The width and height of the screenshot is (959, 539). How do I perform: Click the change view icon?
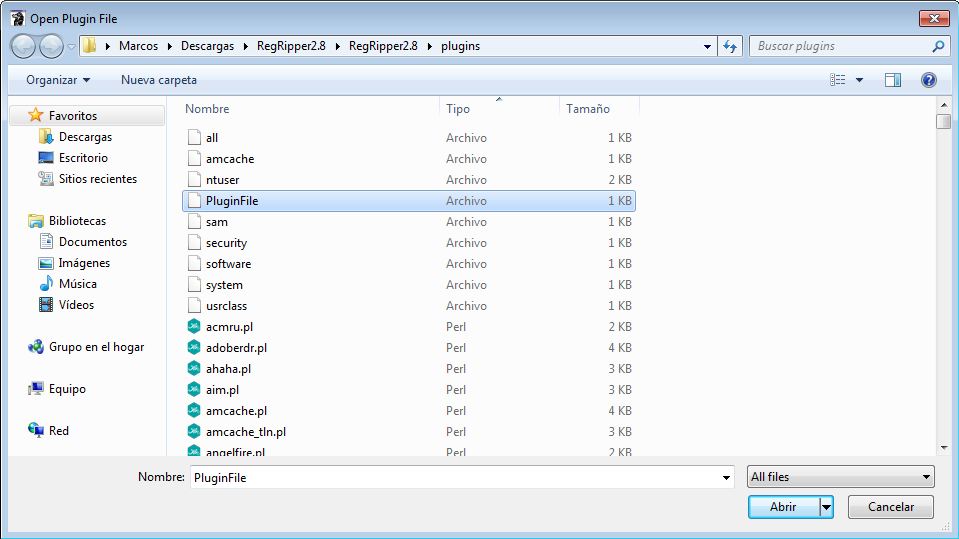838,80
